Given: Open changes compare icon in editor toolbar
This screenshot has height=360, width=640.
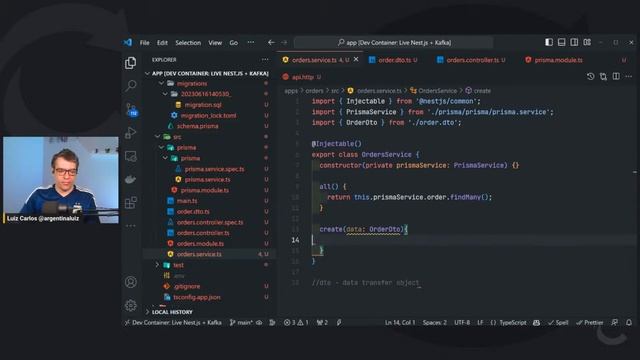Looking at the screenshot, I should coord(603,76).
